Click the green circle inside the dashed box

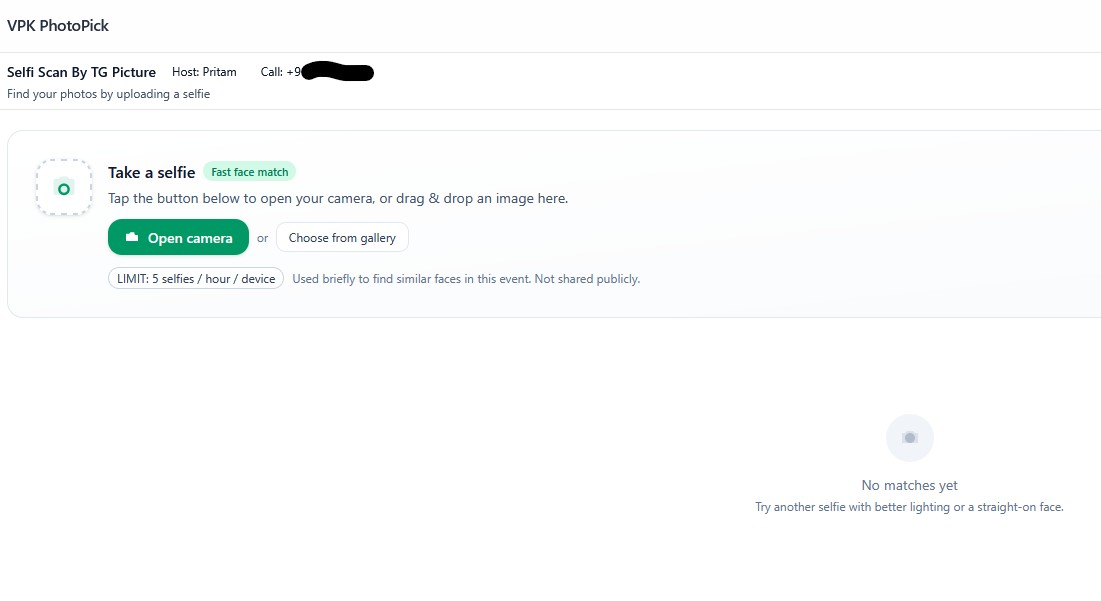pos(64,189)
